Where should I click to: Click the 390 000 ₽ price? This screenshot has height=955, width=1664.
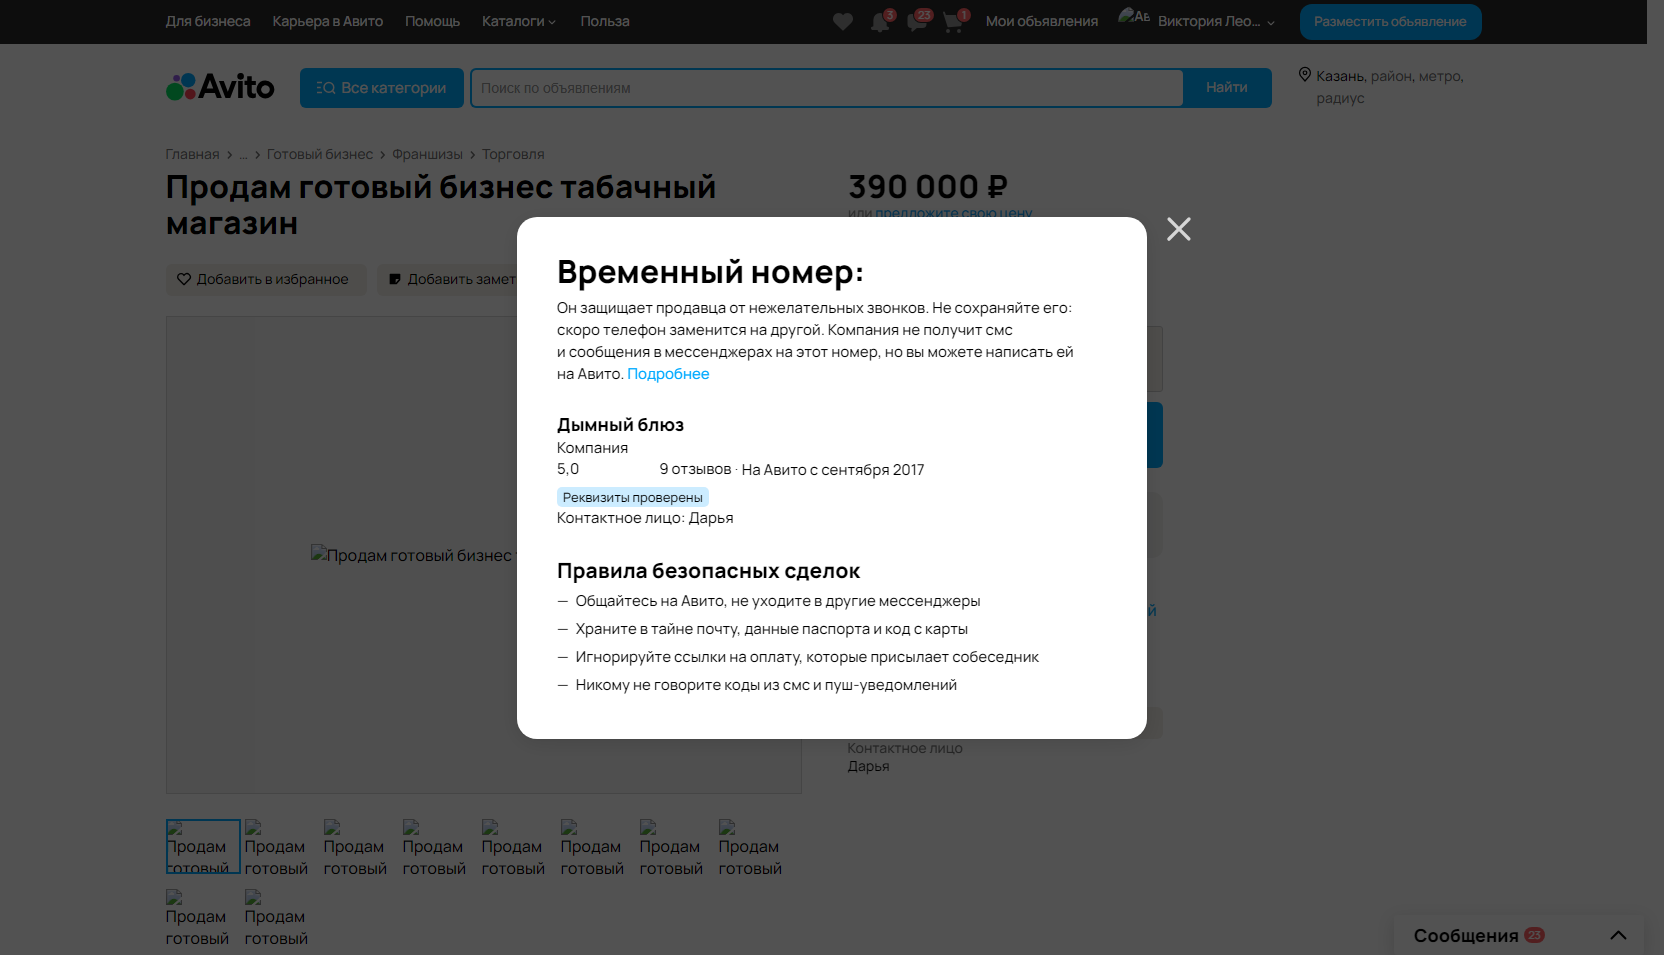(x=928, y=187)
